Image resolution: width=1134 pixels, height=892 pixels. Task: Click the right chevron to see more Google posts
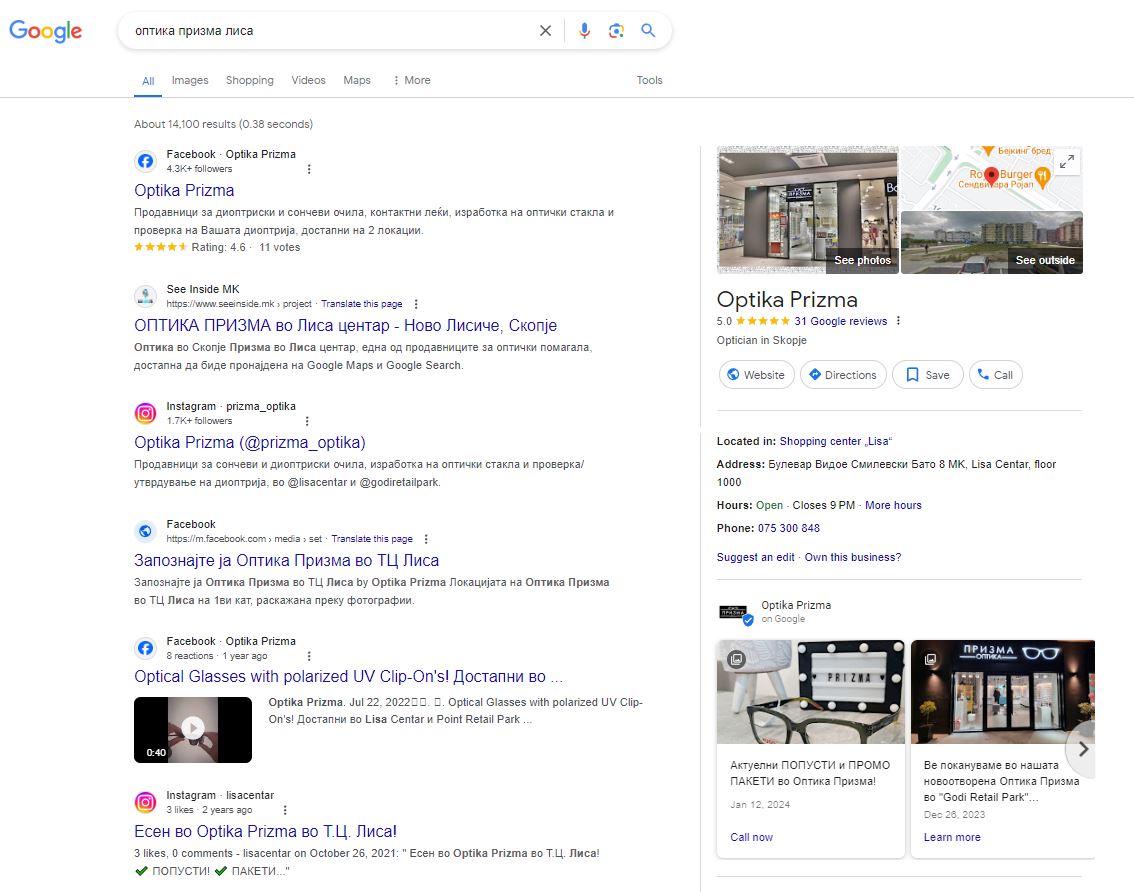pyautogui.click(x=1081, y=748)
